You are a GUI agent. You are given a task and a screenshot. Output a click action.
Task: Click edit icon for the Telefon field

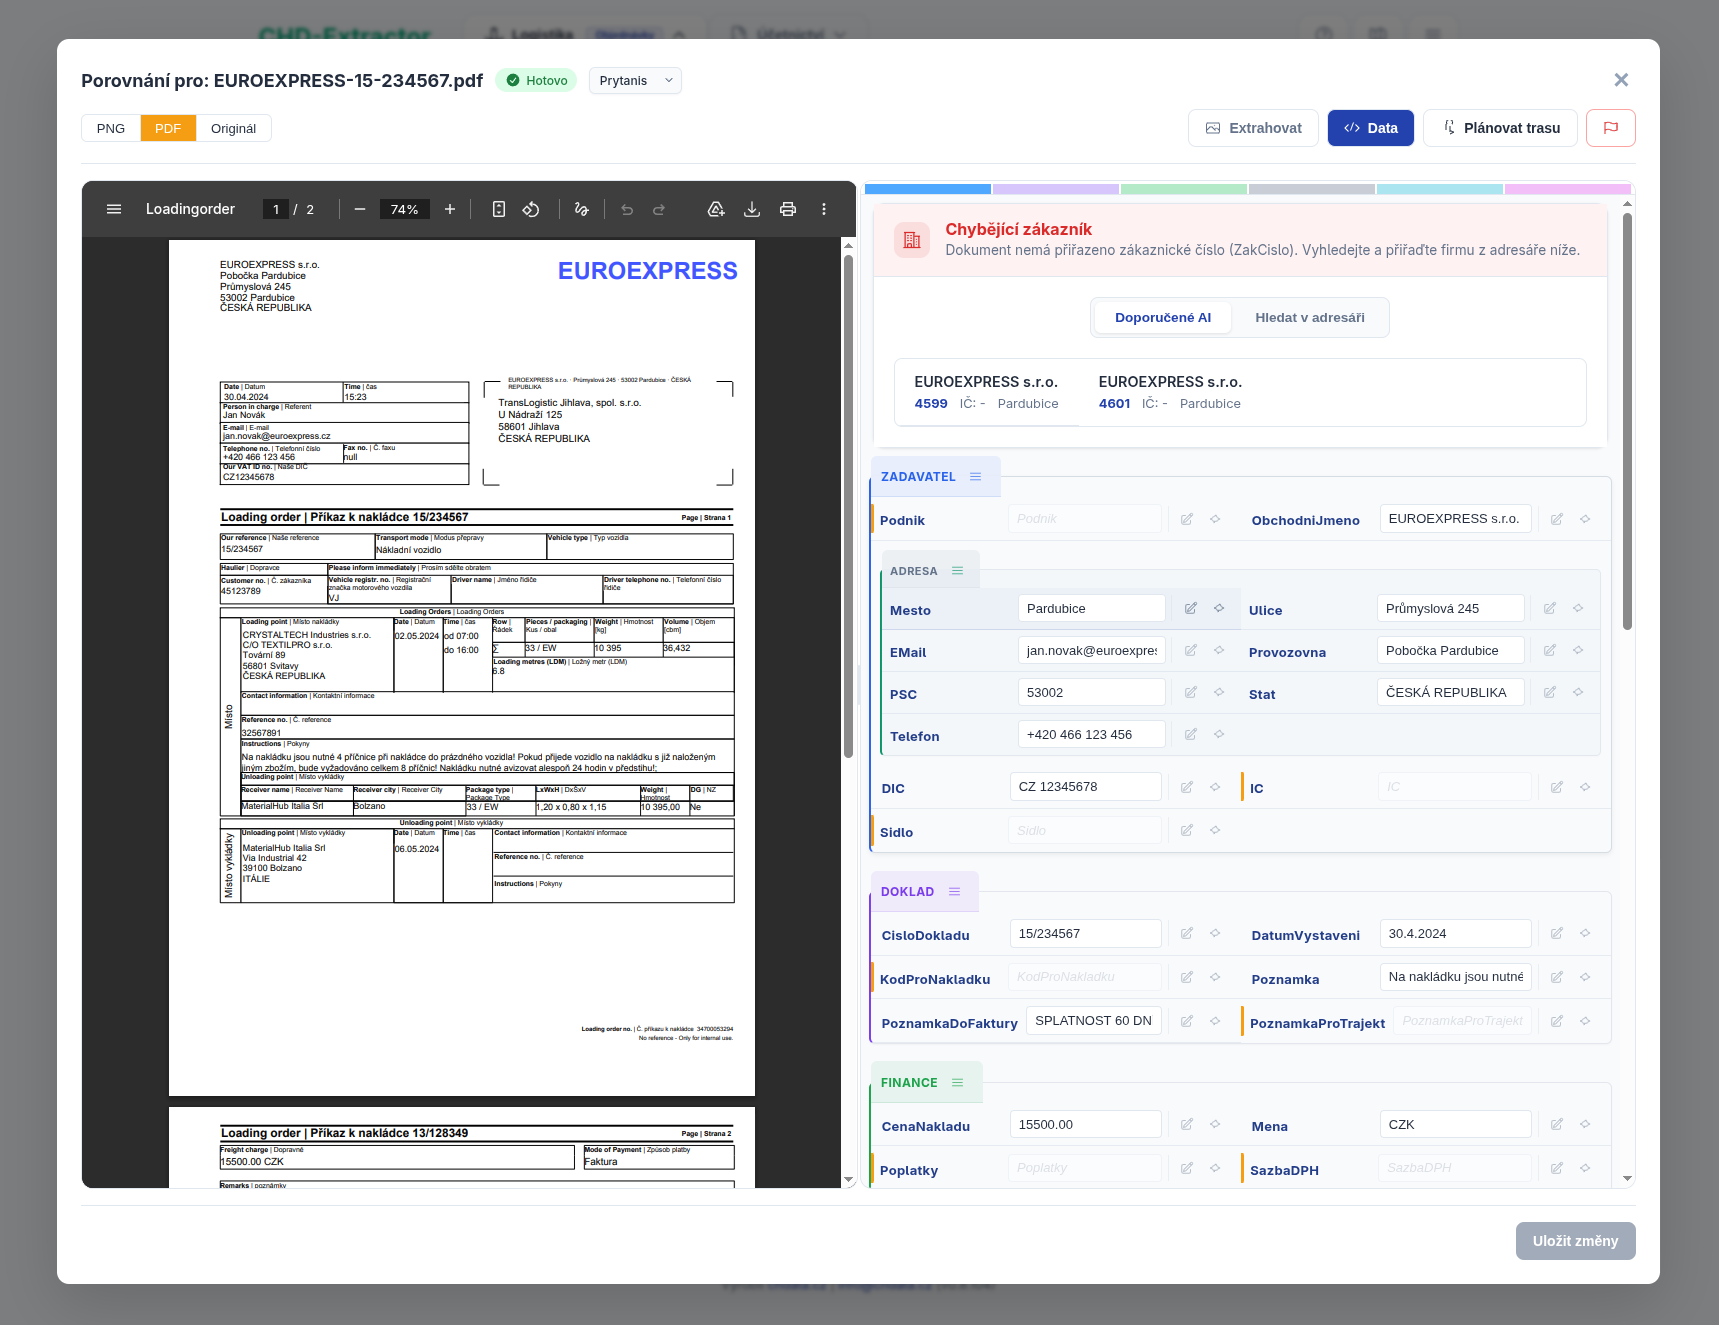point(1191,734)
